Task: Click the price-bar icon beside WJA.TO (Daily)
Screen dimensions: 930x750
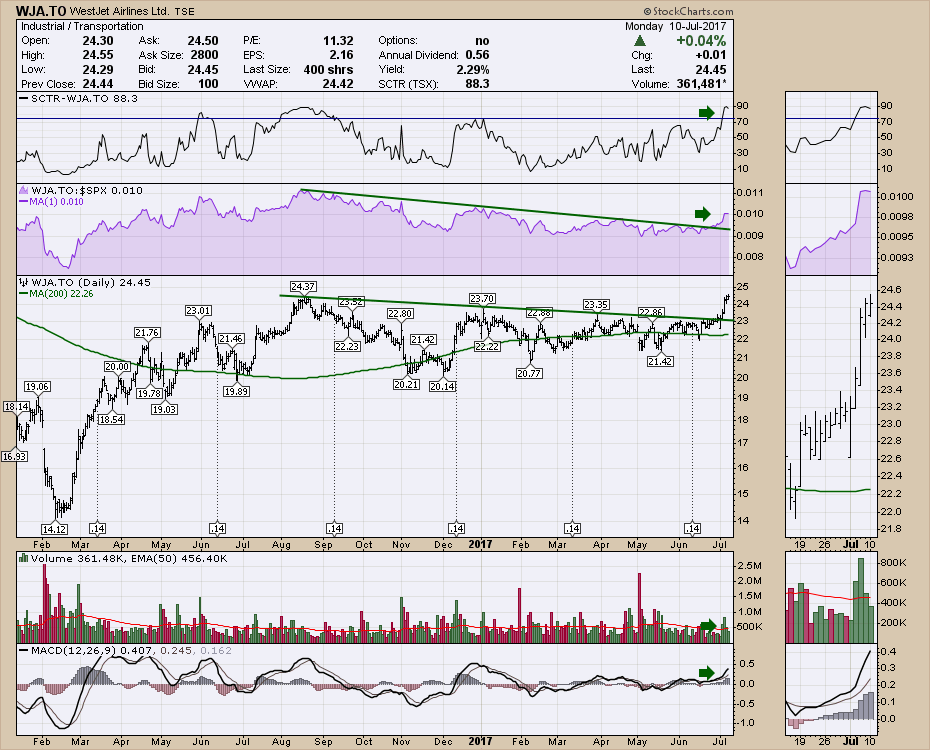Action: click(x=24, y=282)
